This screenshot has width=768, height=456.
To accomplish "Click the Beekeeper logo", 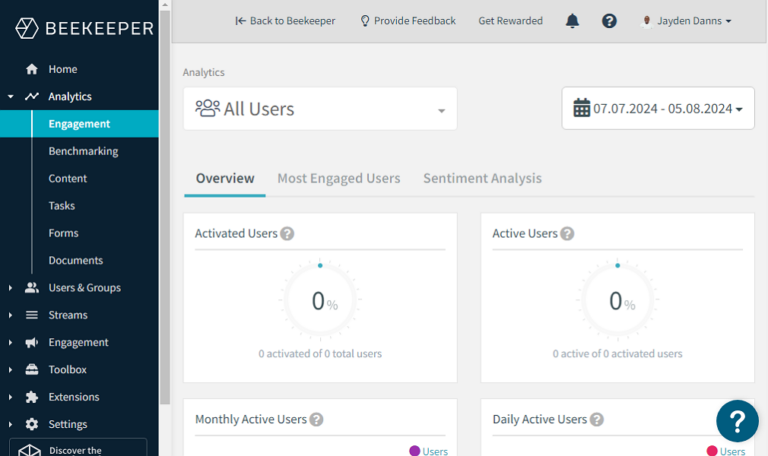I will [84, 28].
